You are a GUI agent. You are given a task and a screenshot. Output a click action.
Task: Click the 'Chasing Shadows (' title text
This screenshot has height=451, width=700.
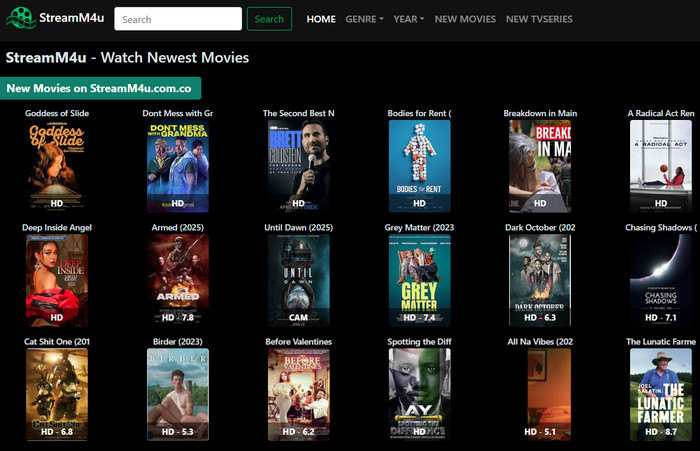pyautogui.click(x=661, y=228)
